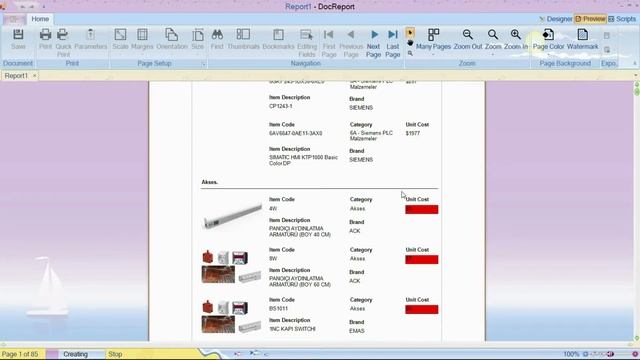The width and height of the screenshot is (640, 360).
Task: Click the CP1243-1 item description
Action: click(280, 106)
